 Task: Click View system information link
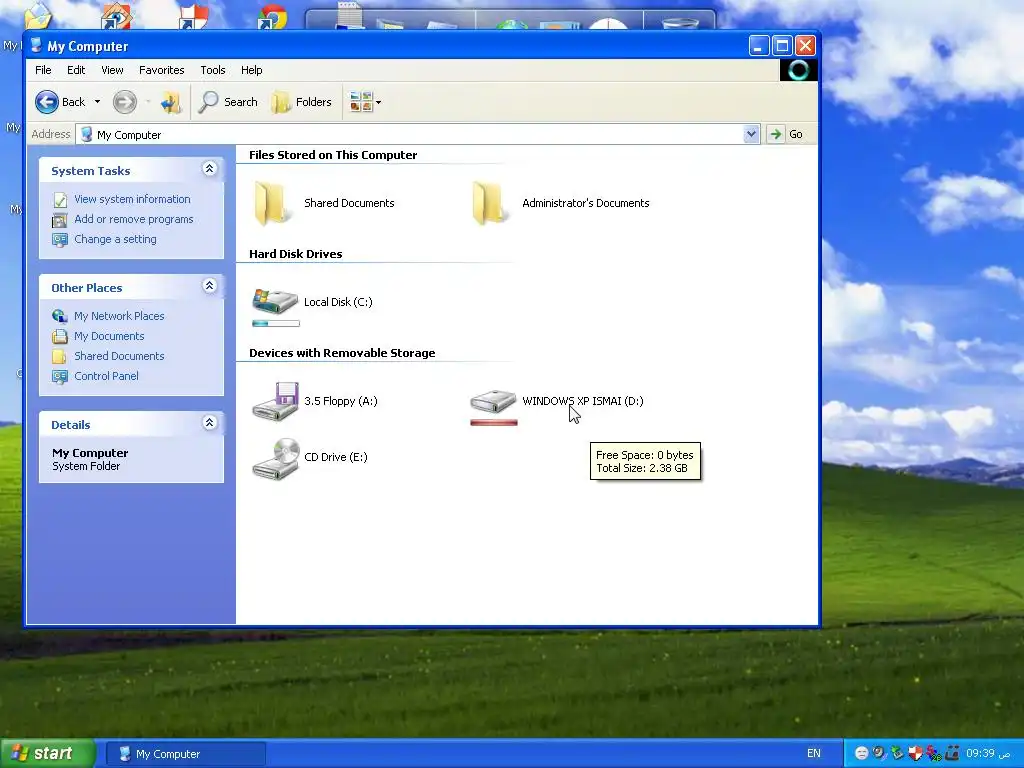click(133, 199)
